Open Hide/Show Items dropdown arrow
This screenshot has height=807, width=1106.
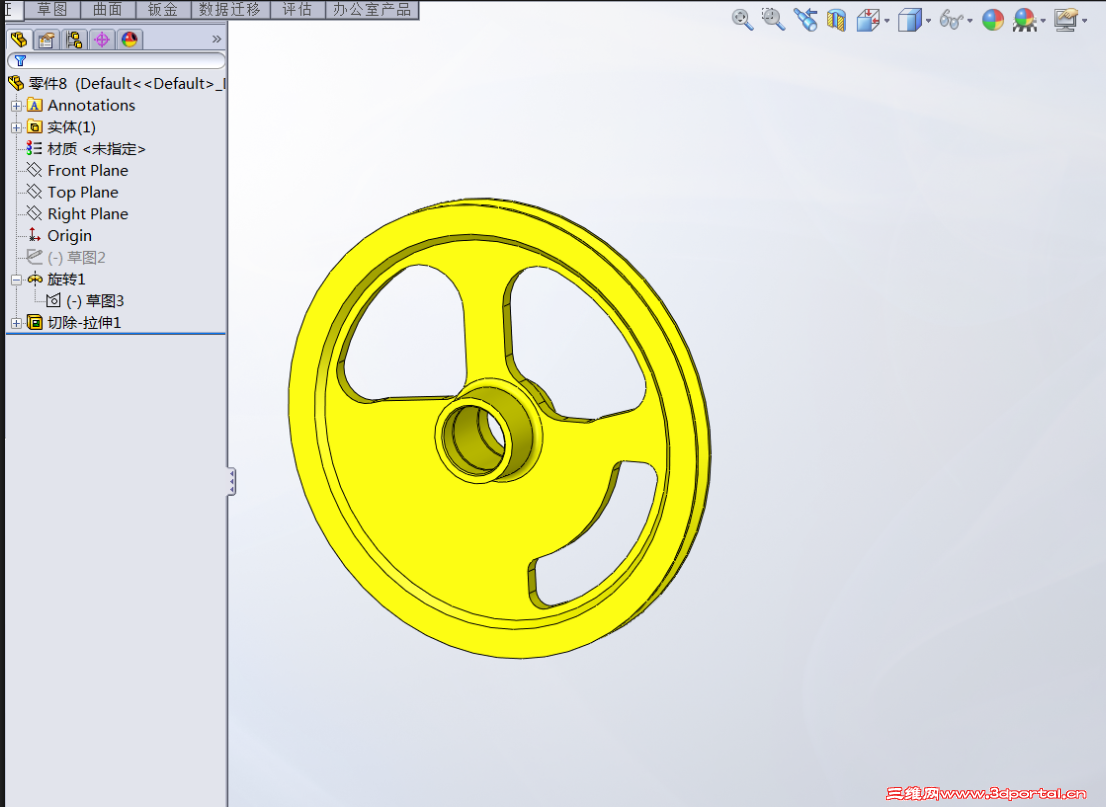tap(970, 20)
